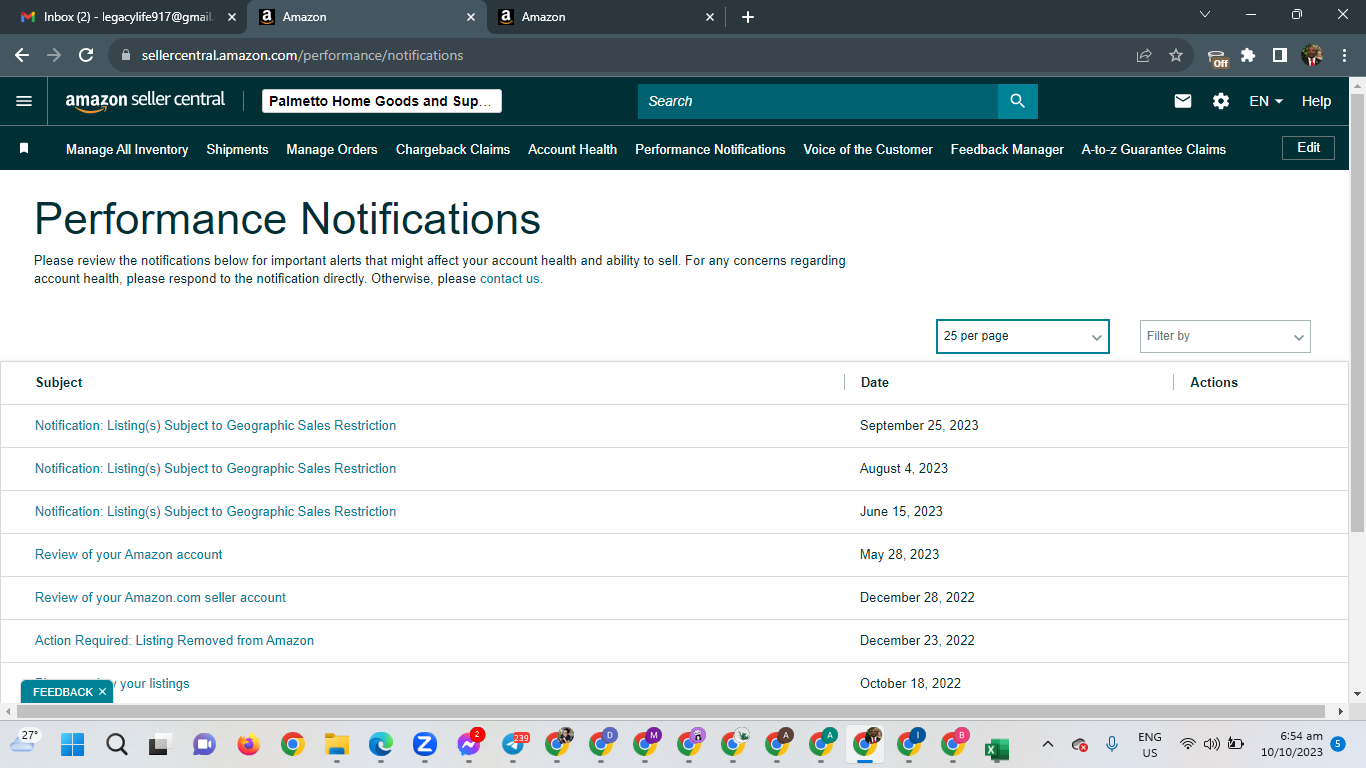
Task: Click the extension icon with the Off badge
Action: pyautogui.click(x=1217, y=57)
